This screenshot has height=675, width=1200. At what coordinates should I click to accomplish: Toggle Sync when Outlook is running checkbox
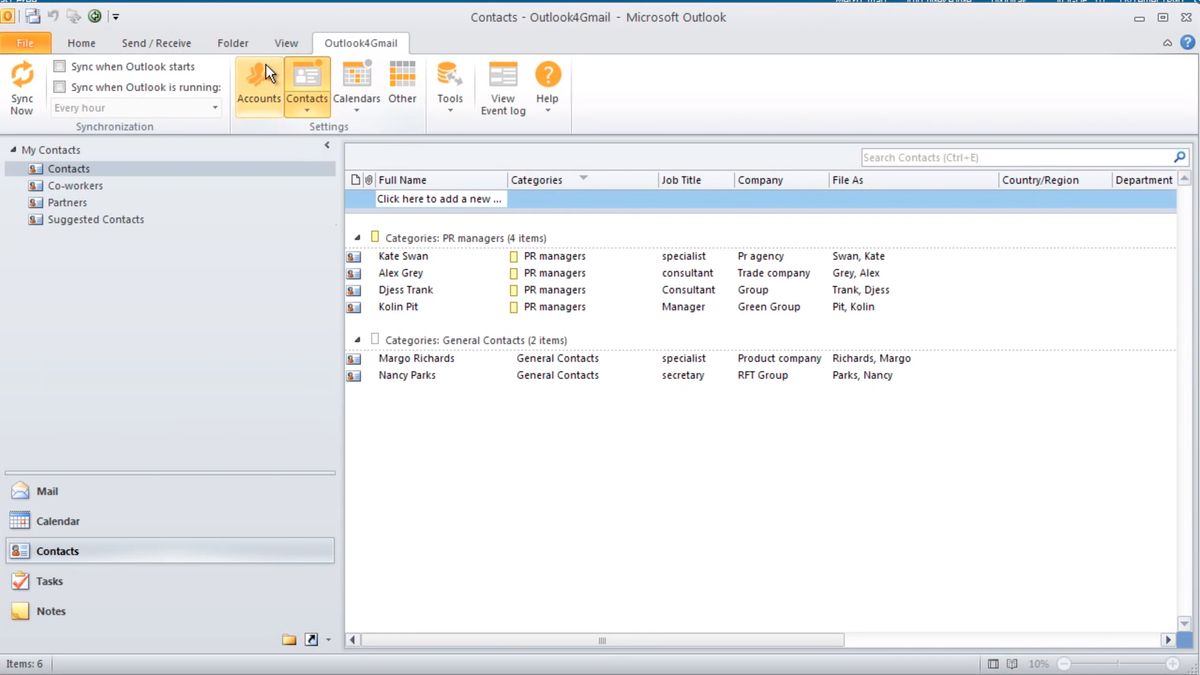(x=59, y=87)
